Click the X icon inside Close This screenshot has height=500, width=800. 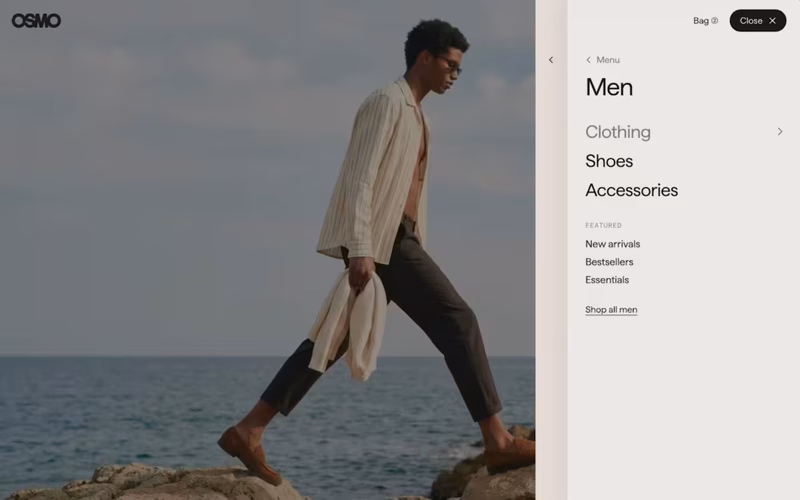(x=772, y=21)
